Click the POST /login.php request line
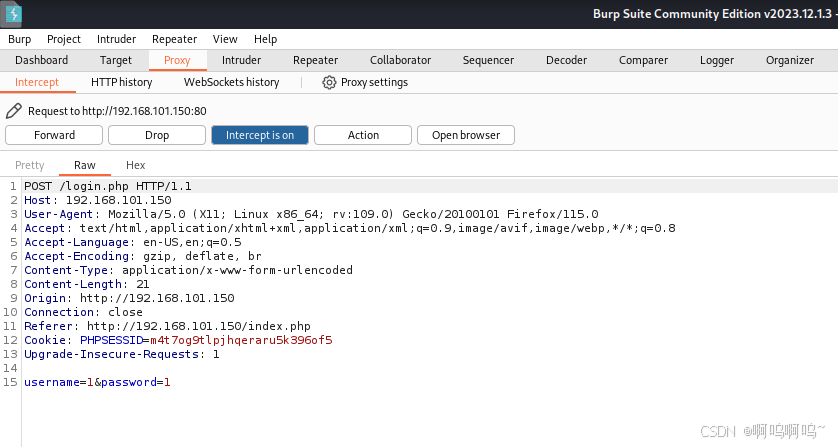Screen dimensions: 838x447 pos(108,186)
